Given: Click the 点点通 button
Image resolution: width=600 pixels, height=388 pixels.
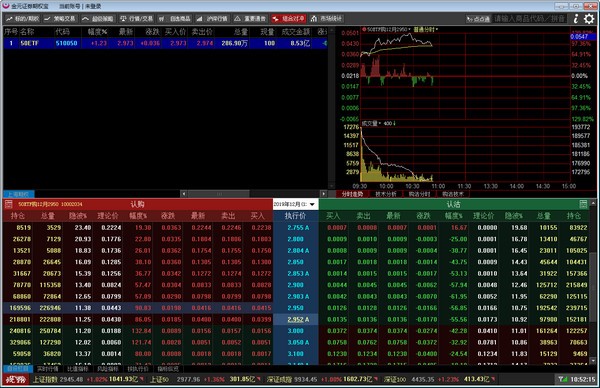Looking at the screenshot, I should tap(478, 18).
